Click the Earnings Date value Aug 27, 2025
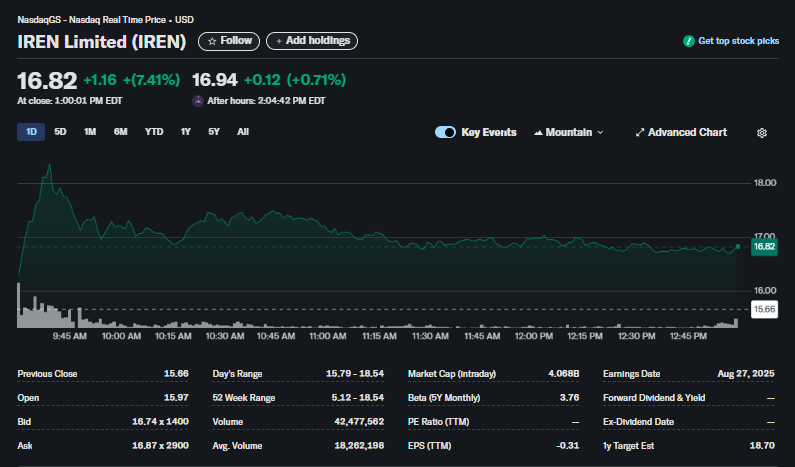The image size is (795, 467). (x=746, y=374)
